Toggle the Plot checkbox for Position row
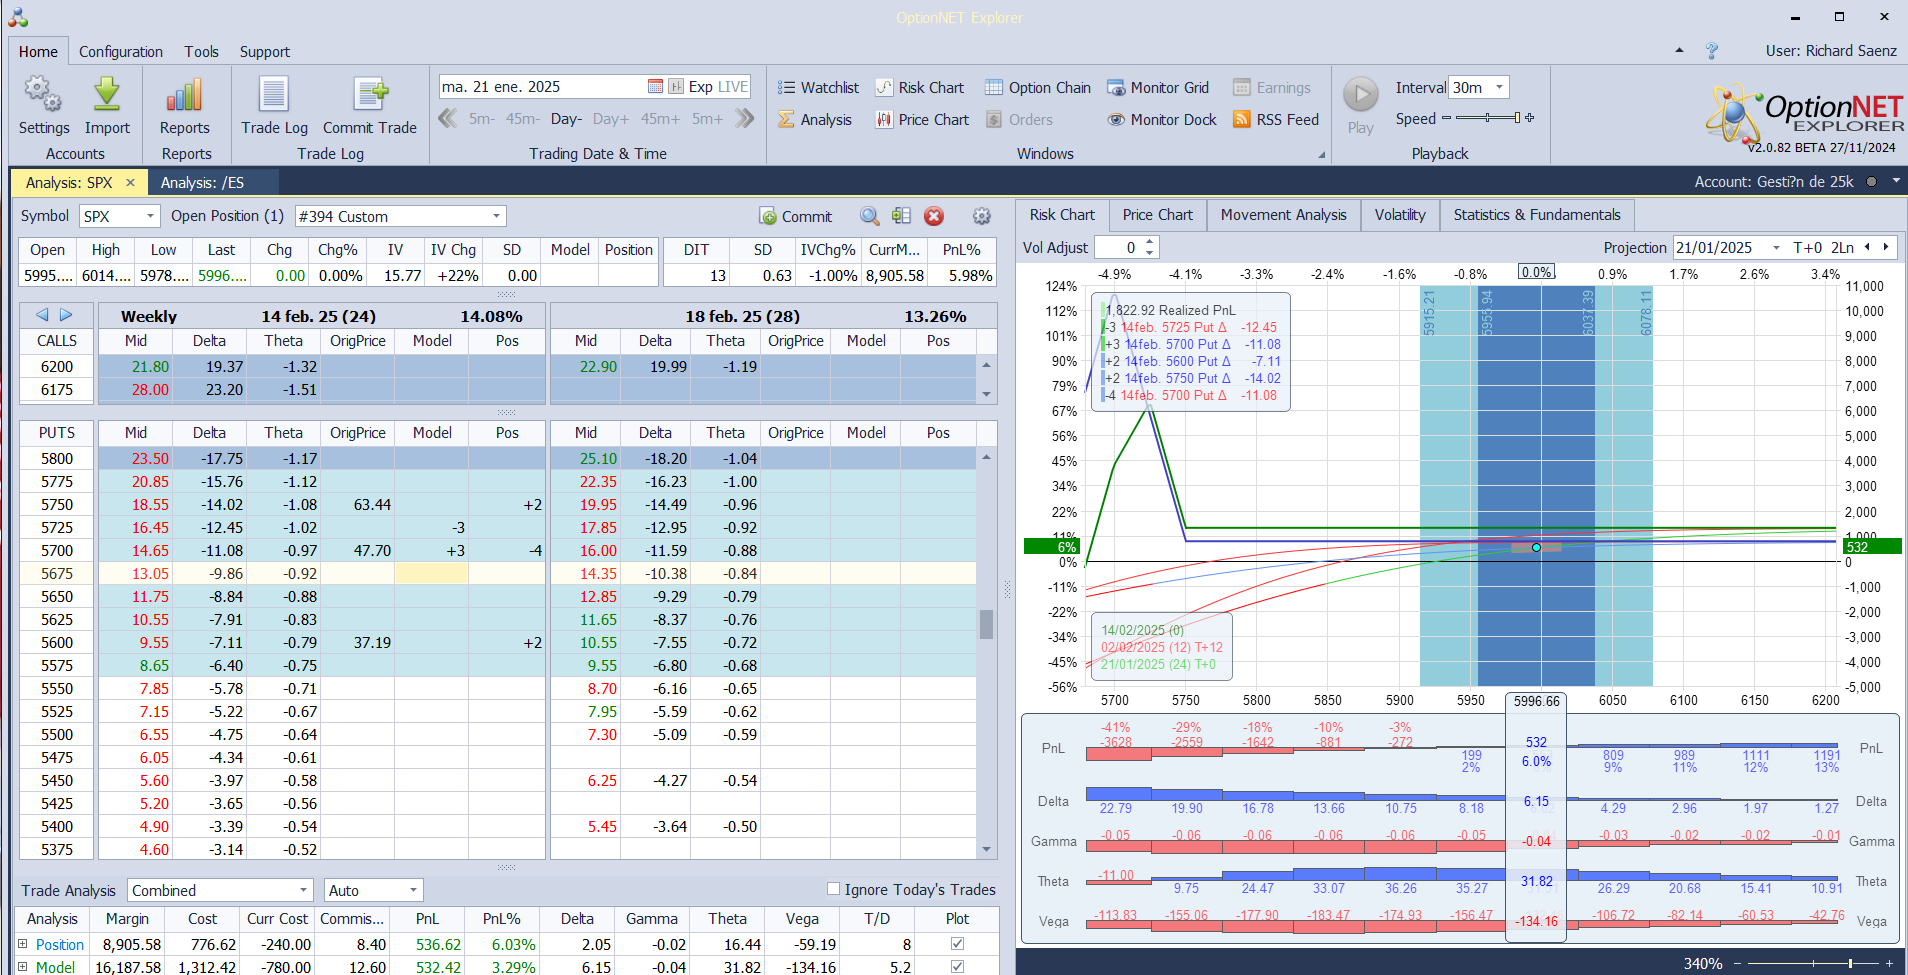 pyautogui.click(x=957, y=944)
